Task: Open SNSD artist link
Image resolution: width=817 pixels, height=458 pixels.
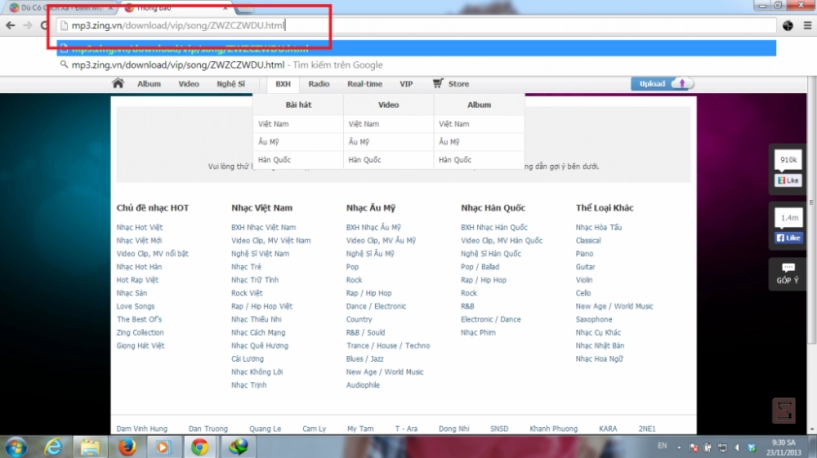Action: tap(499, 429)
